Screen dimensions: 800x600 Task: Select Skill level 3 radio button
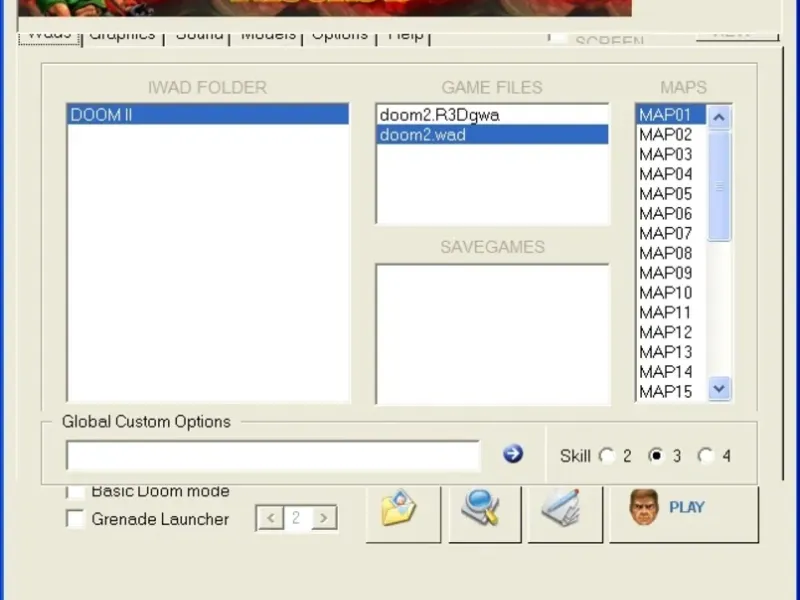656,455
